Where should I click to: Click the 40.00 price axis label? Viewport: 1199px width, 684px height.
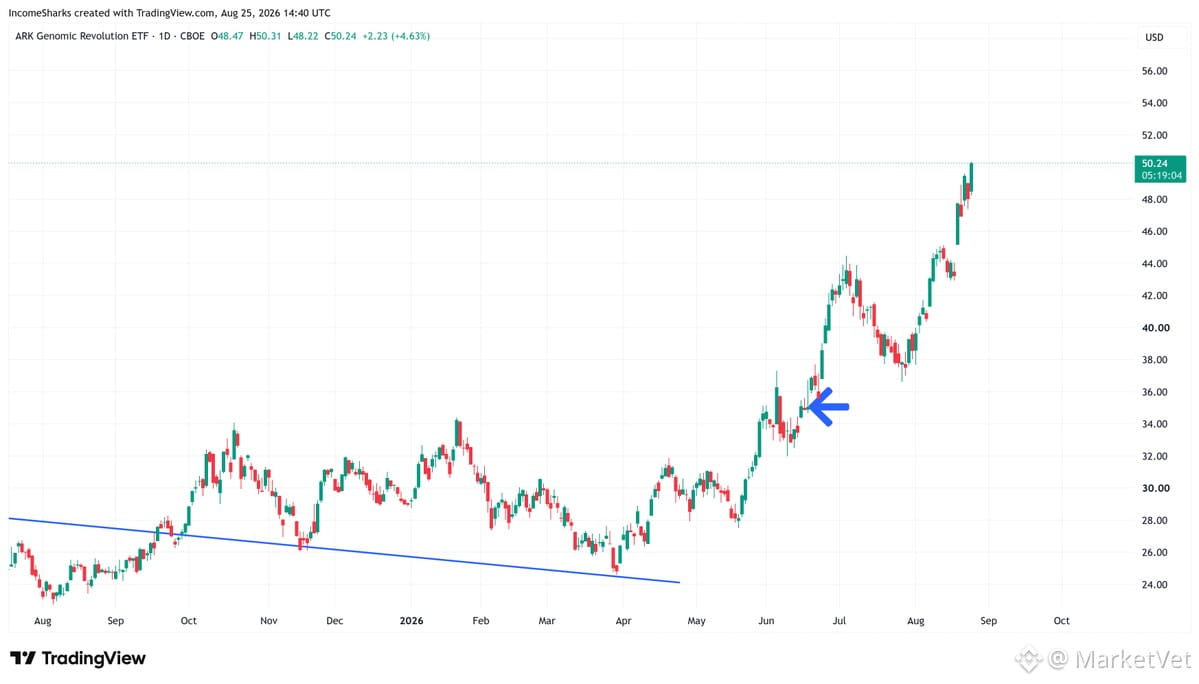(x=1155, y=328)
